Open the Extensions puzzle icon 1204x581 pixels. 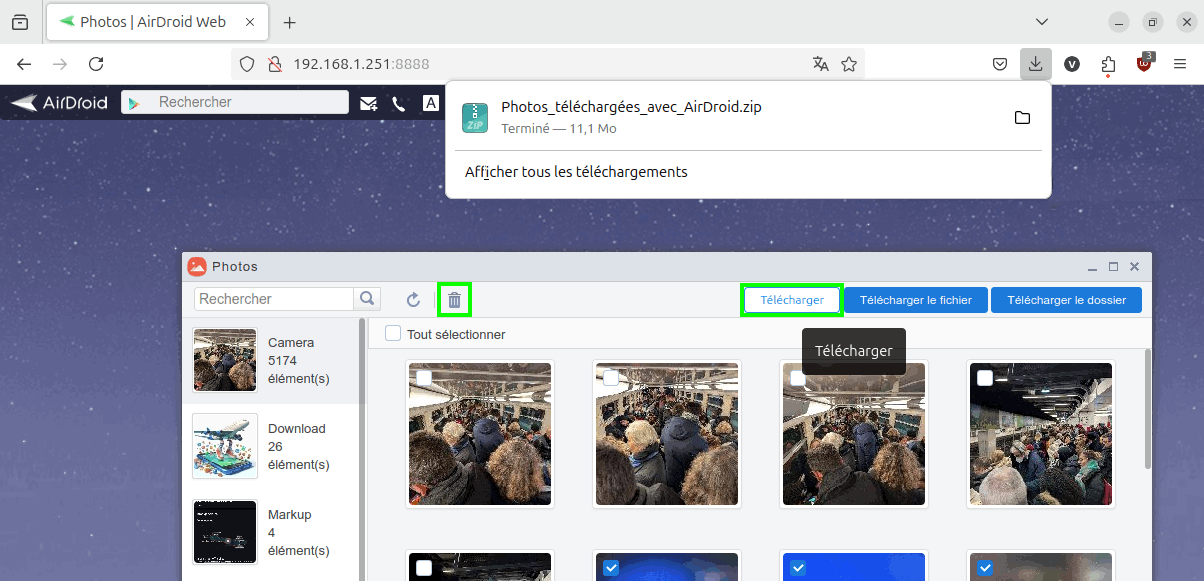1108,64
